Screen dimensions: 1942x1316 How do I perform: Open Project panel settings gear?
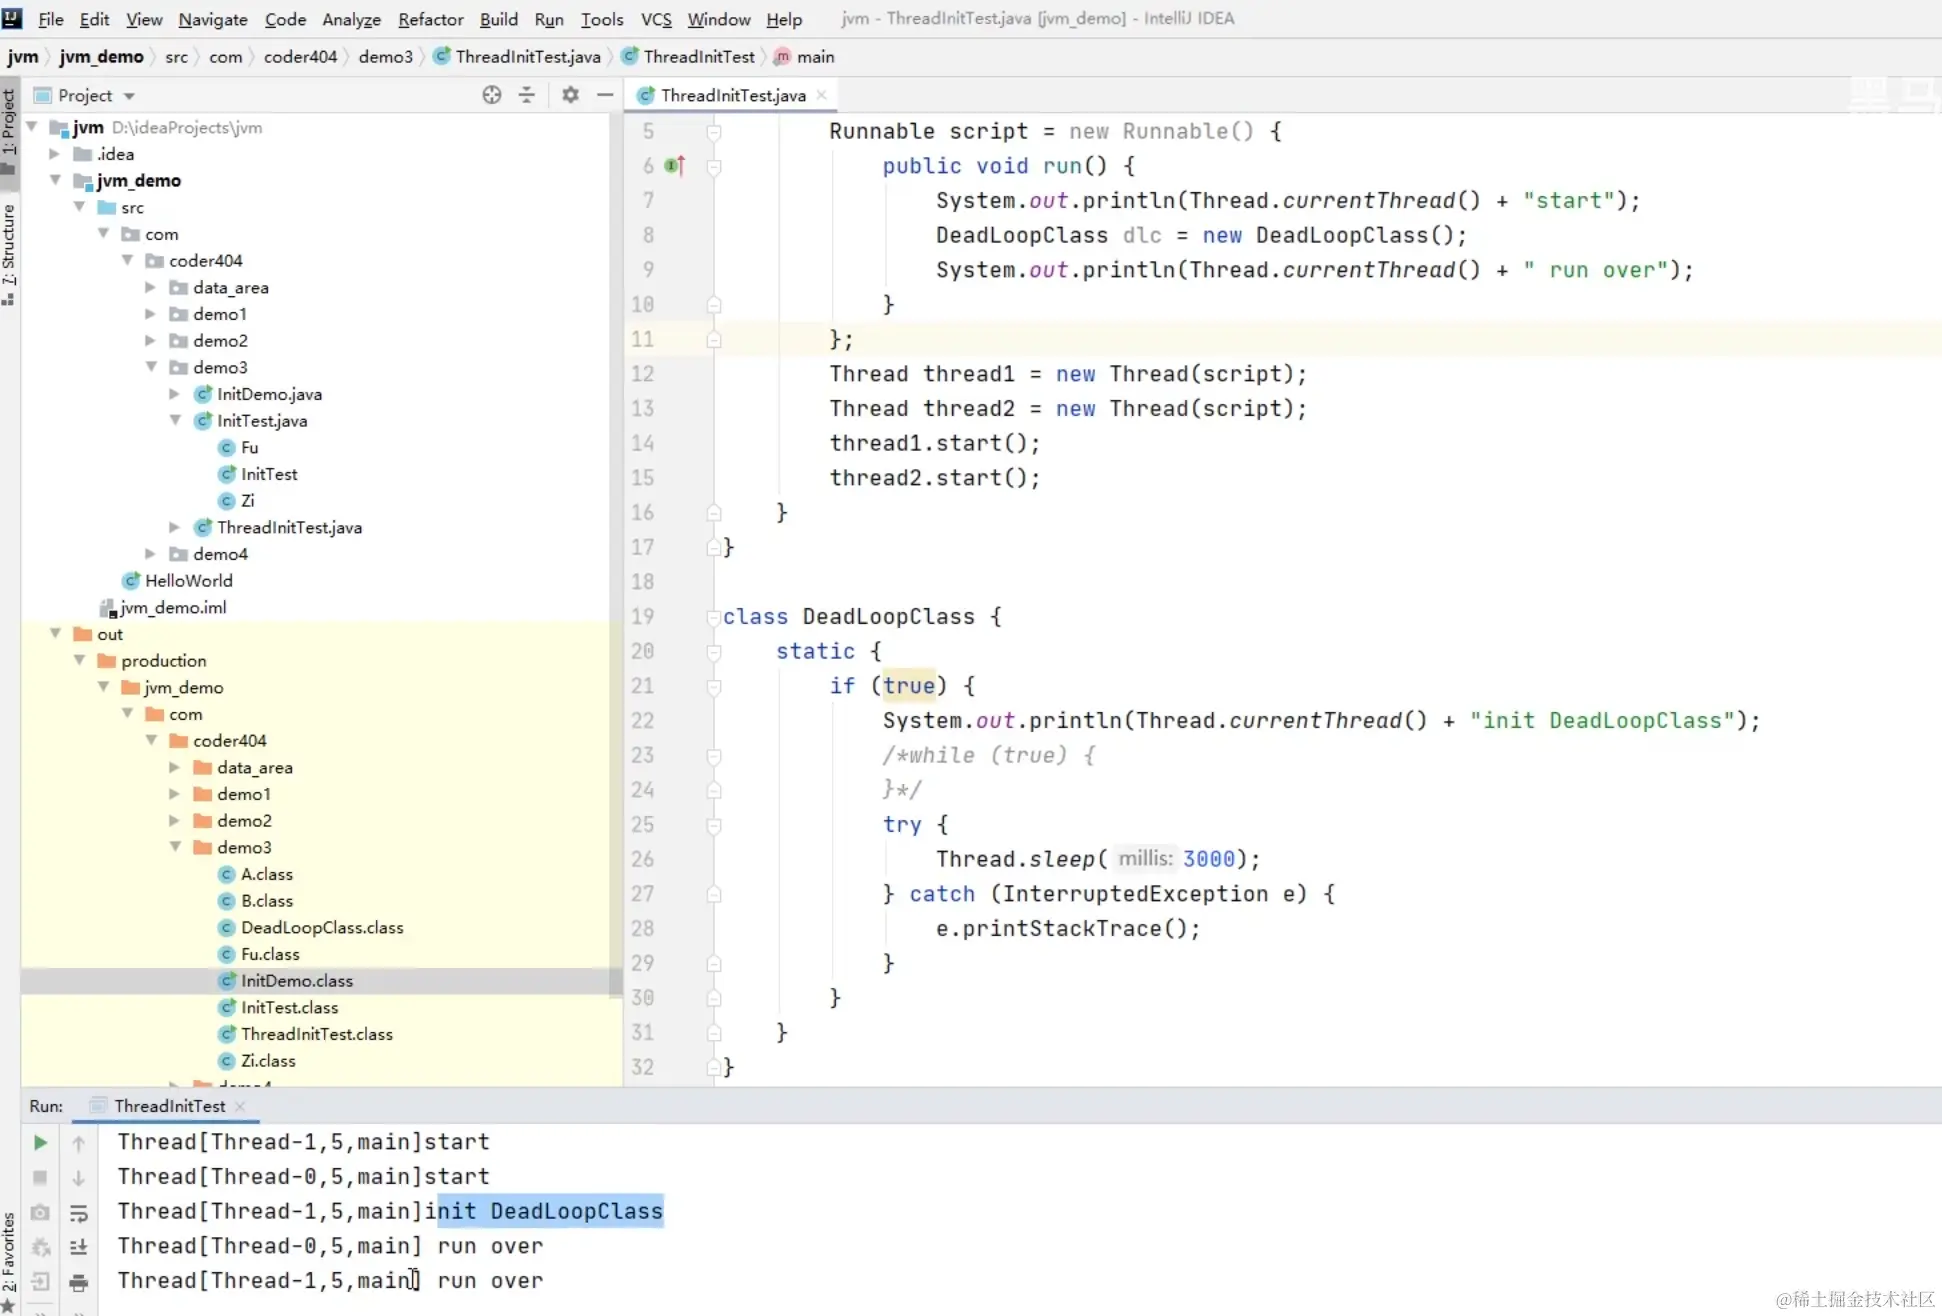click(570, 95)
